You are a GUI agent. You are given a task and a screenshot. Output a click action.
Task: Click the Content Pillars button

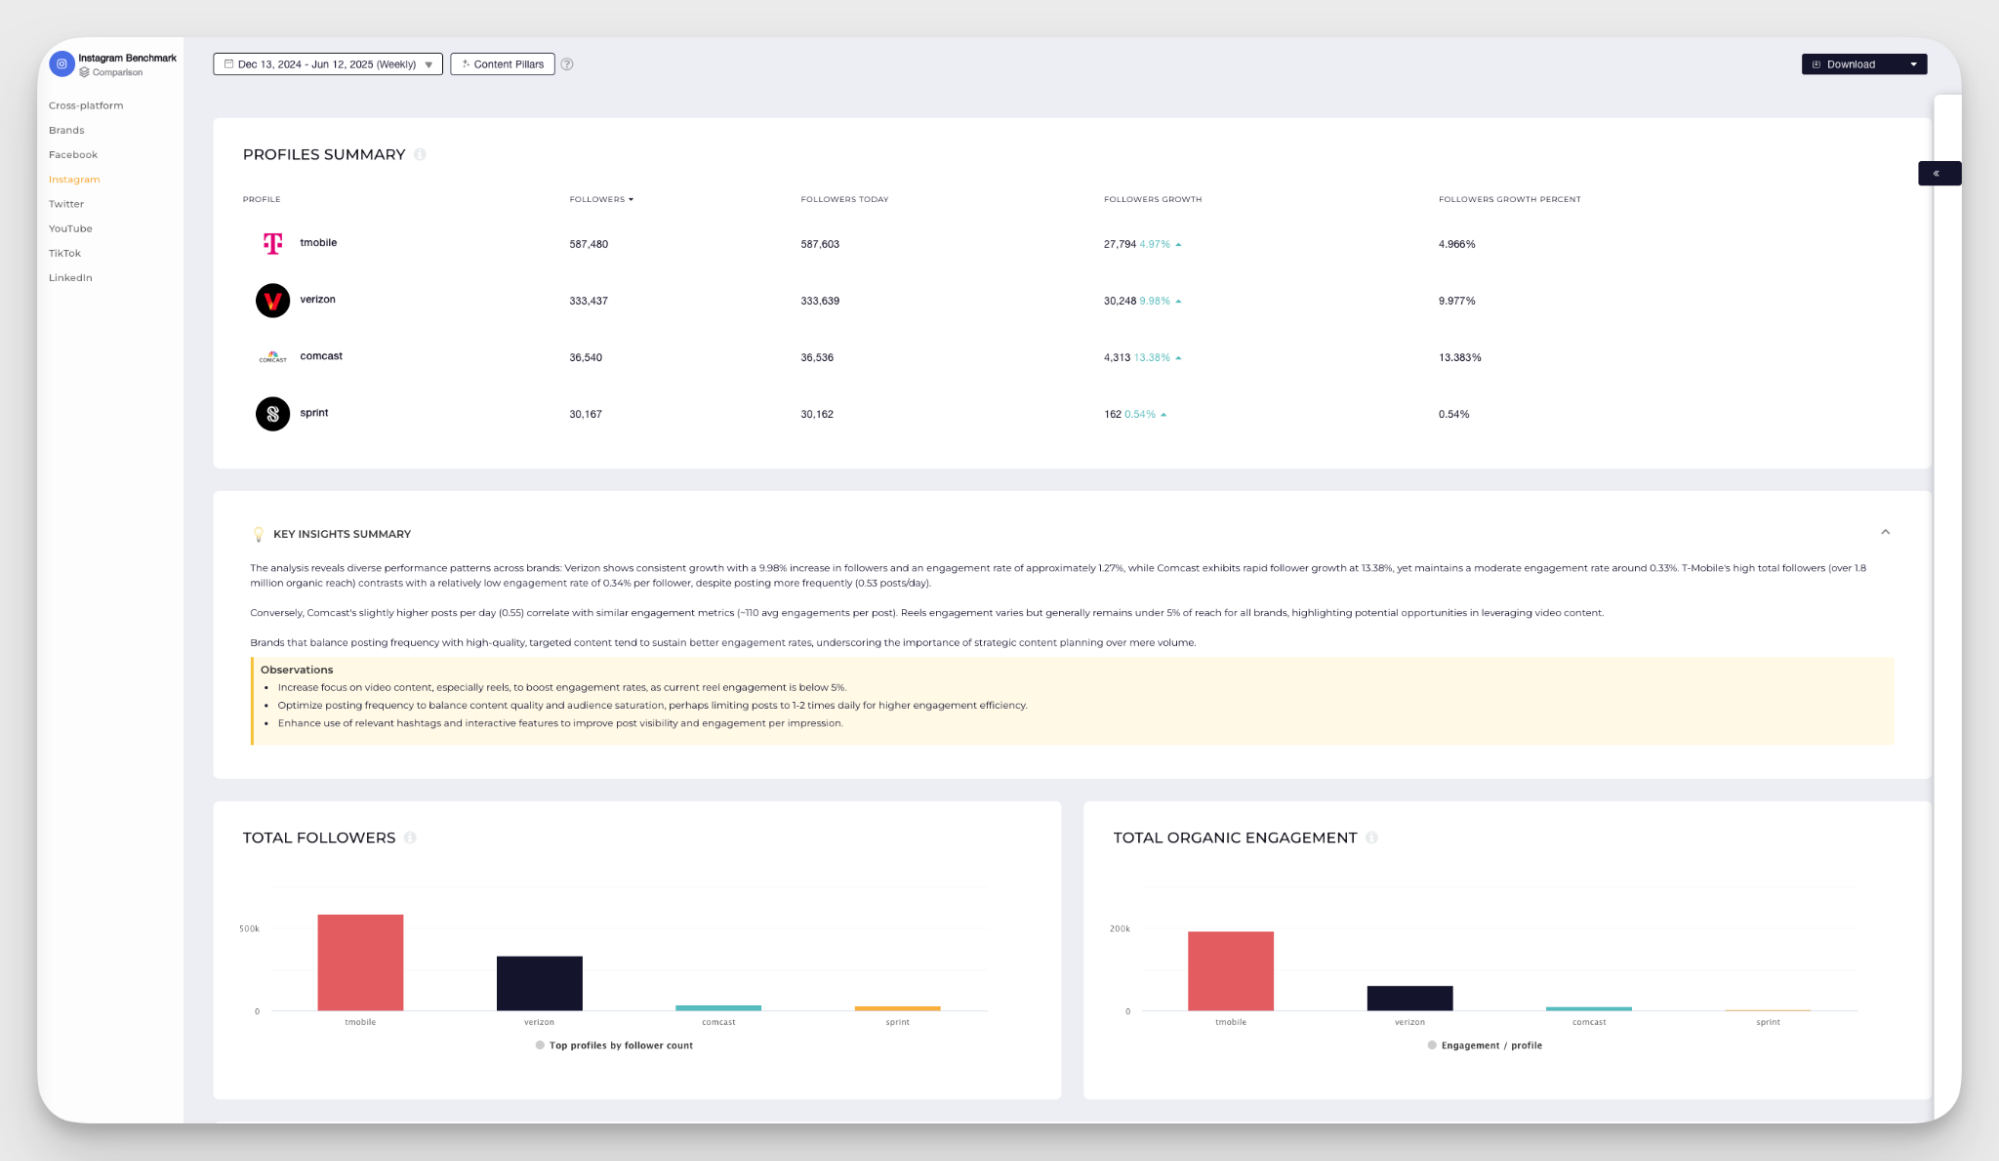(x=502, y=64)
